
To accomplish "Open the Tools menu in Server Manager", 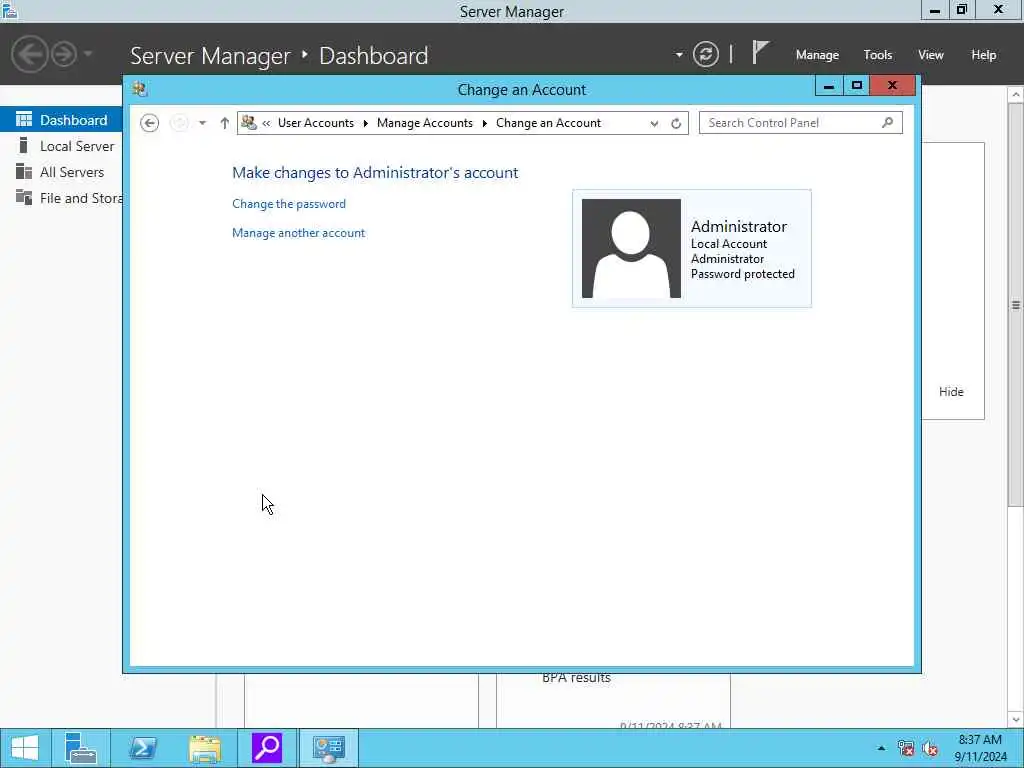I will (x=878, y=55).
